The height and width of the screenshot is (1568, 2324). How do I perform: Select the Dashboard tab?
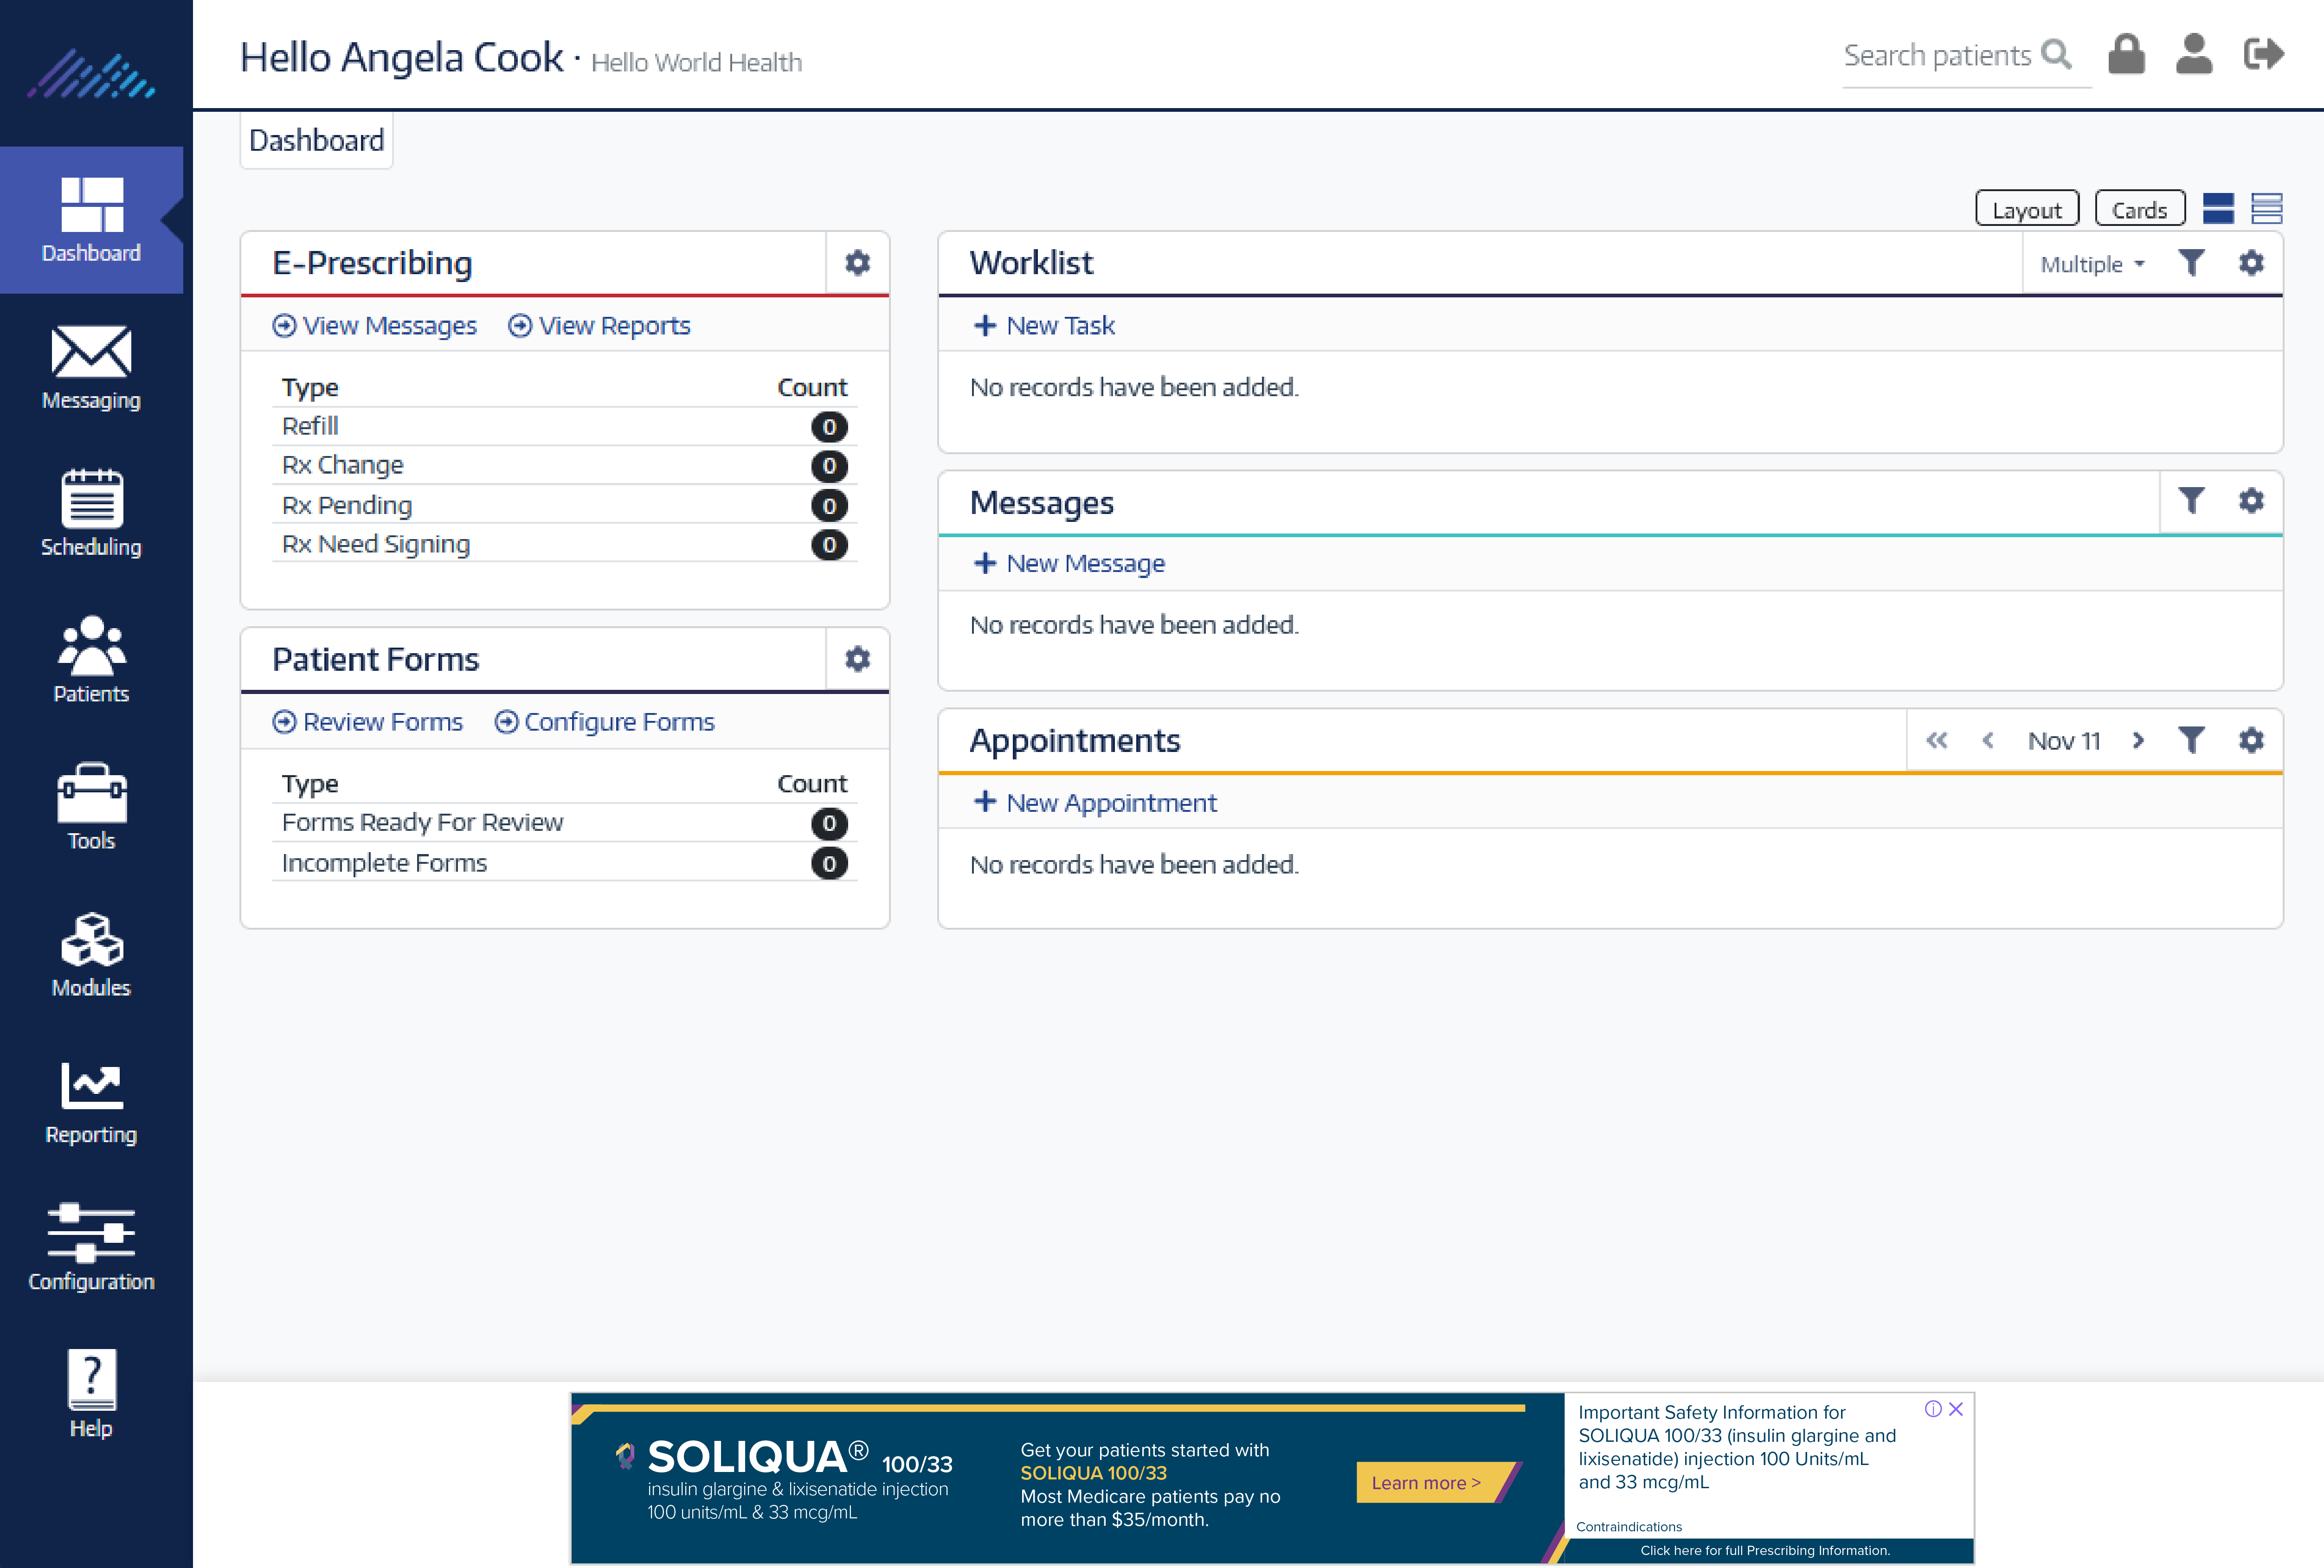(x=316, y=140)
